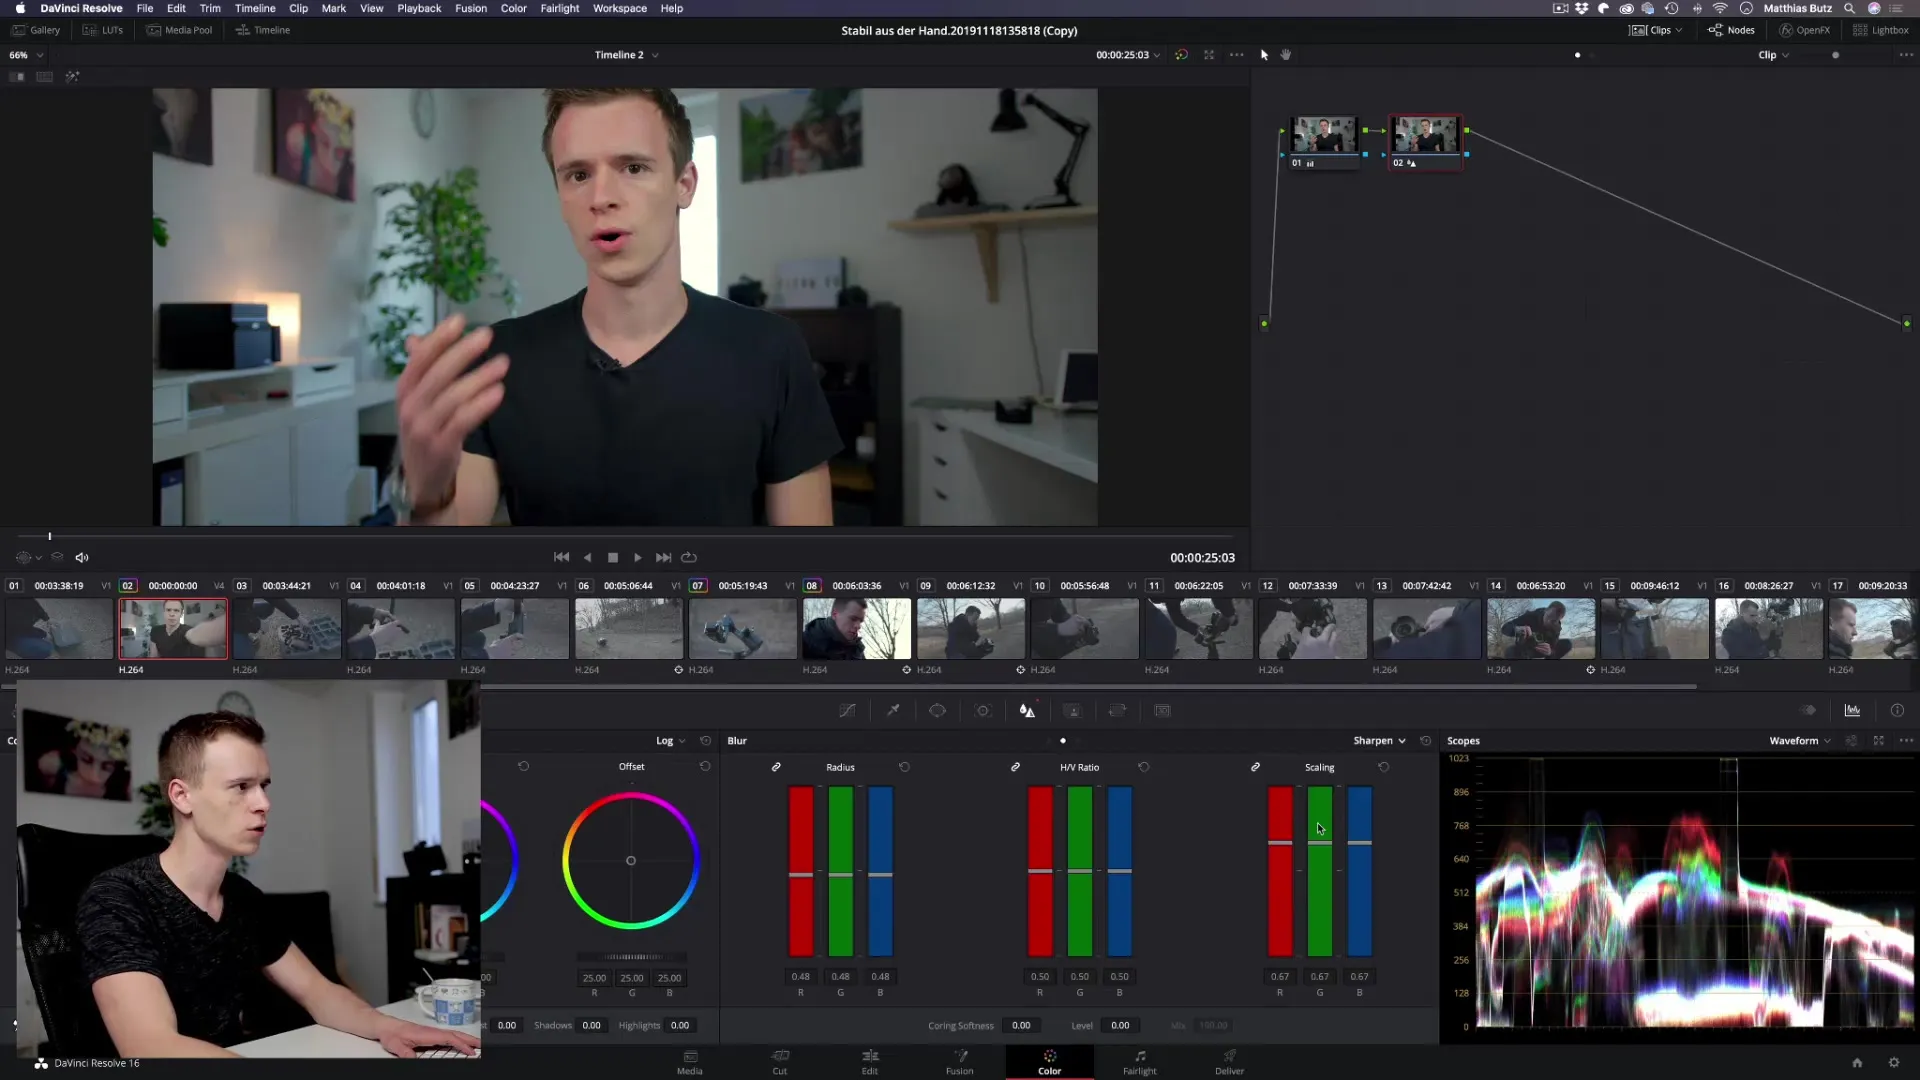Toggle the Gallery panel
This screenshot has height=1080, width=1920.
click(x=36, y=30)
